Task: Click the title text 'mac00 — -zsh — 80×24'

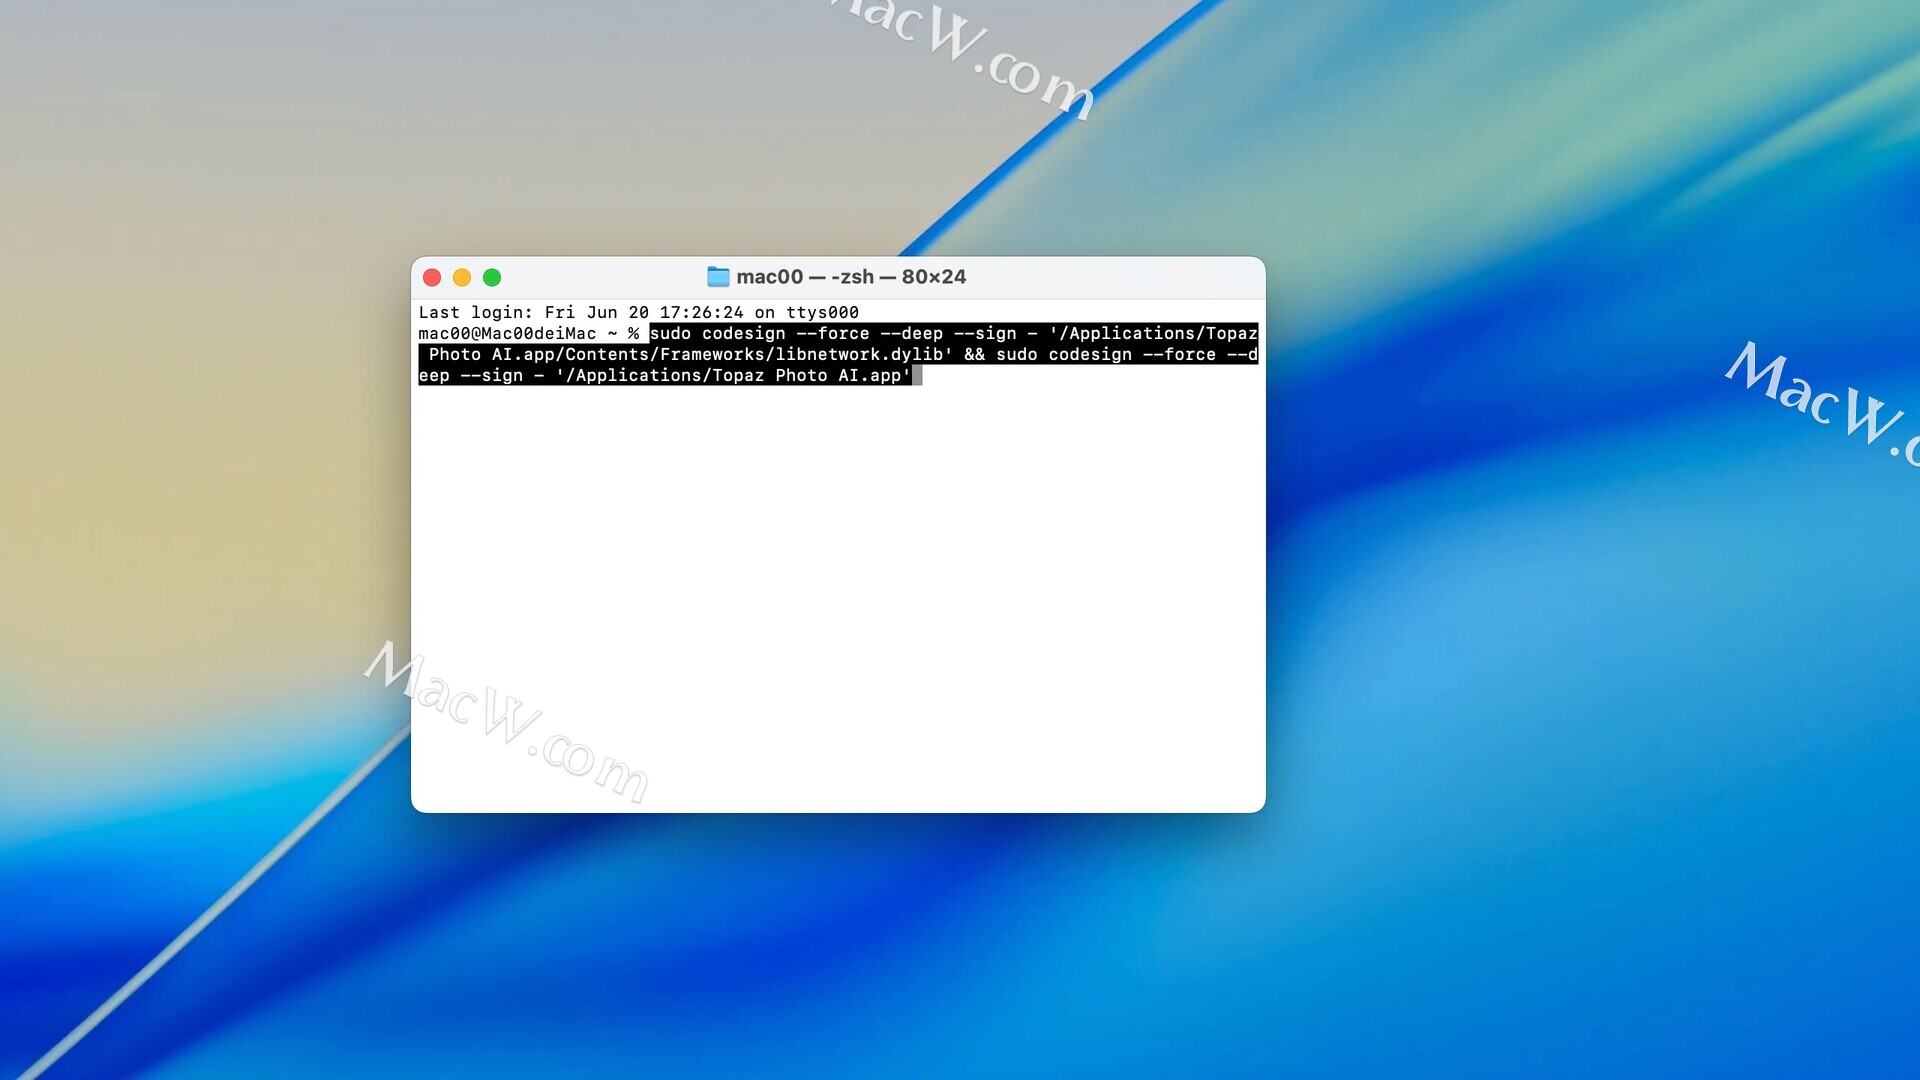Action: pos(851,277)
